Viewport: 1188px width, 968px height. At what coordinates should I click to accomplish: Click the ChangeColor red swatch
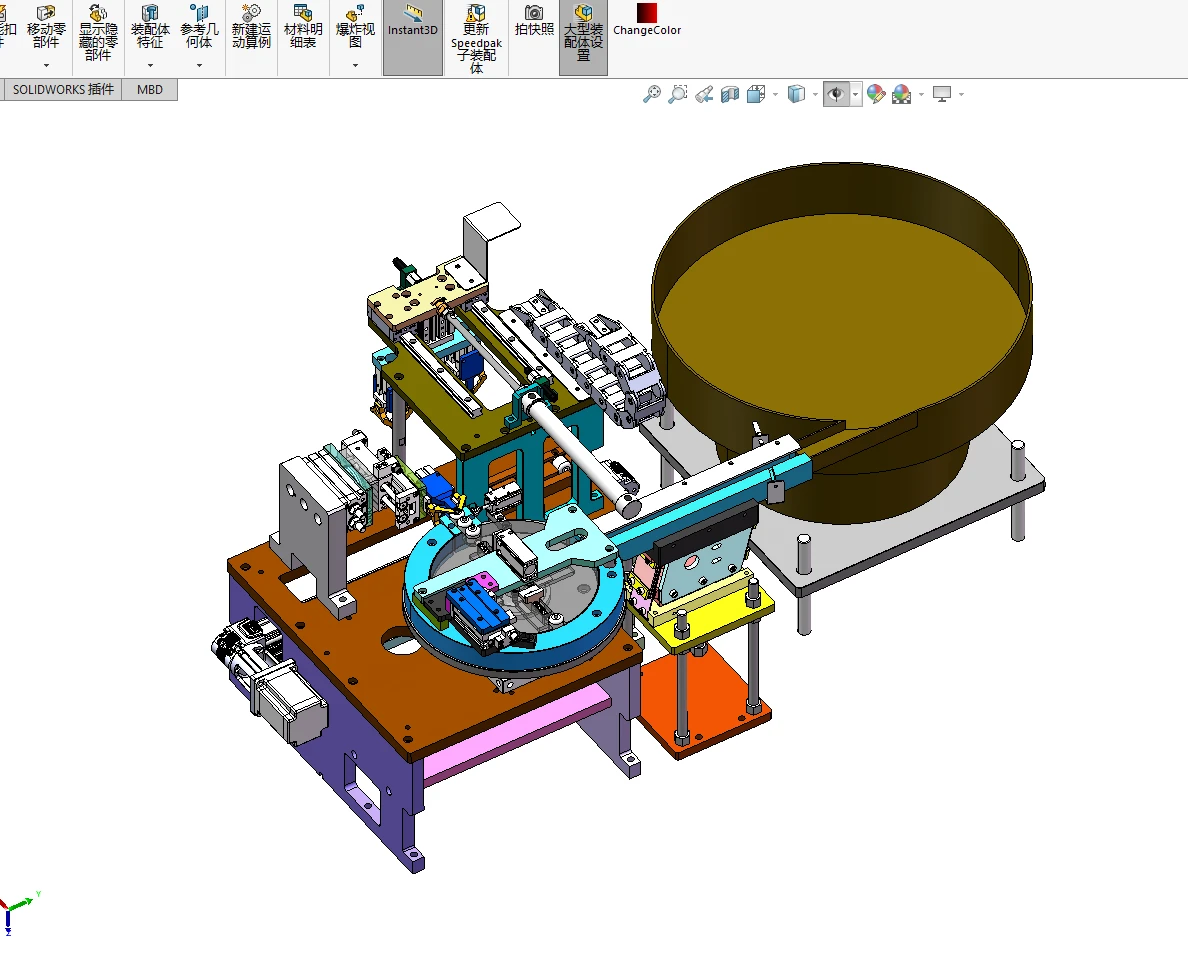click(646, 13)
